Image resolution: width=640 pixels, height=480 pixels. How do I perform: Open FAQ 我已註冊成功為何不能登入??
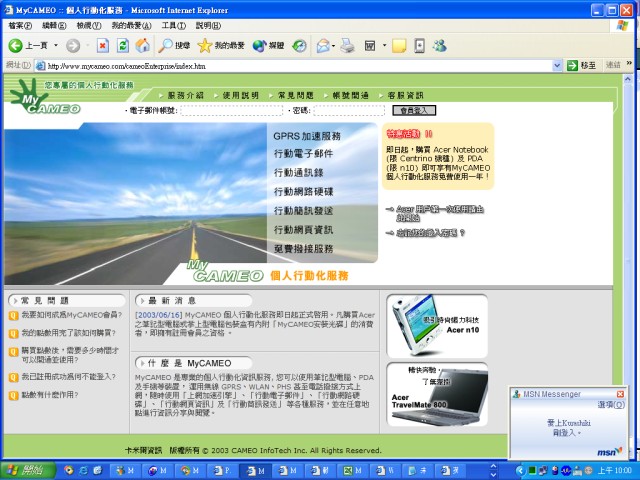click(x=68, y=376)
